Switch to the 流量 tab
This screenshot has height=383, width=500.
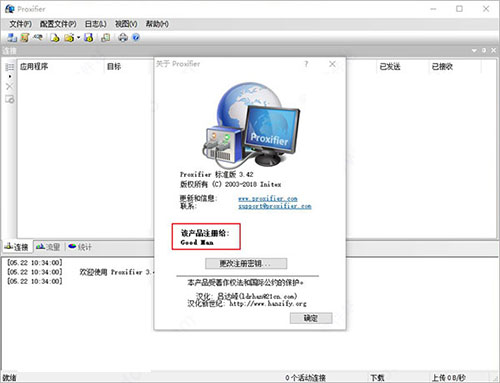(48, 247)
